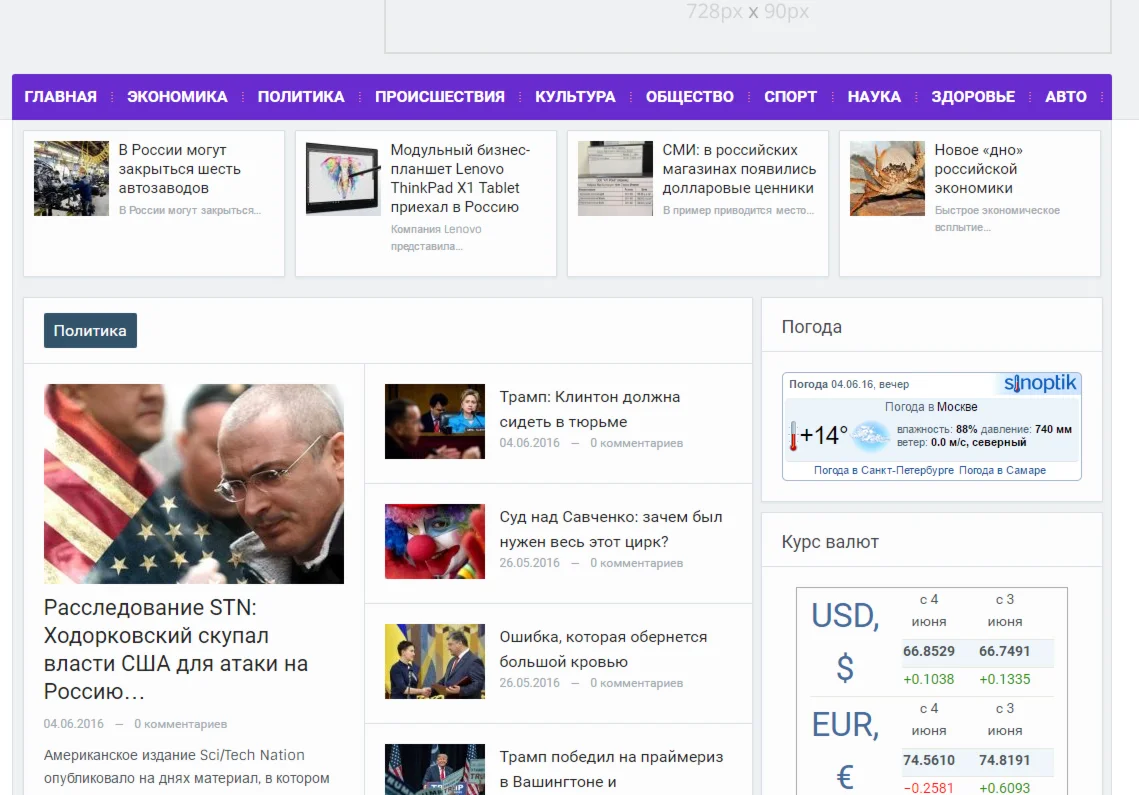The height and width of the screenshot is (795, 1139).
Task: Click the Политика category button
Action: (x=90, y=331)
